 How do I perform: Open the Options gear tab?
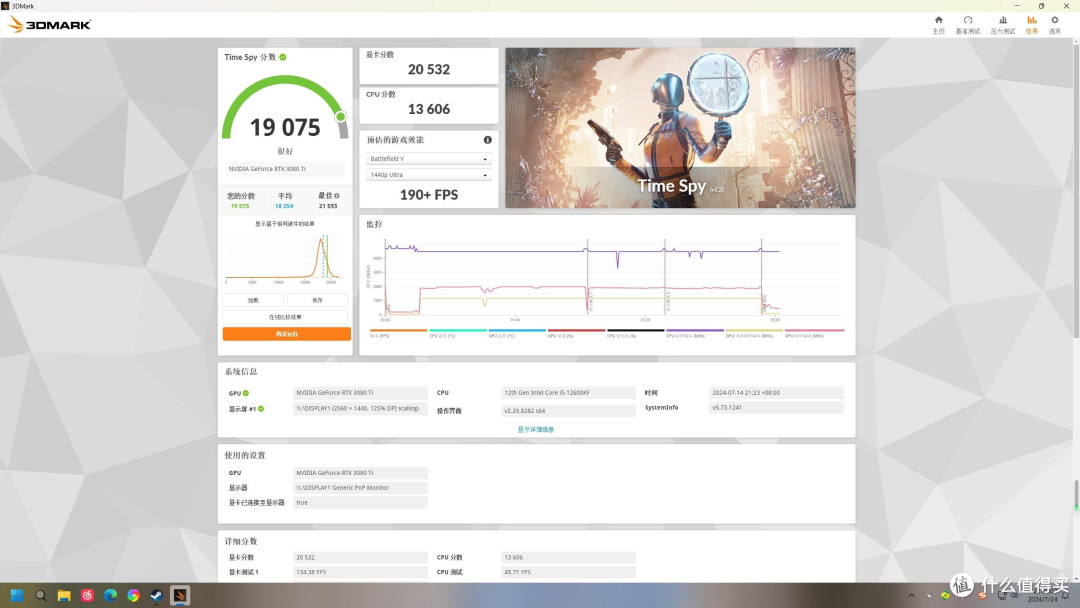tap(1055, 25)
